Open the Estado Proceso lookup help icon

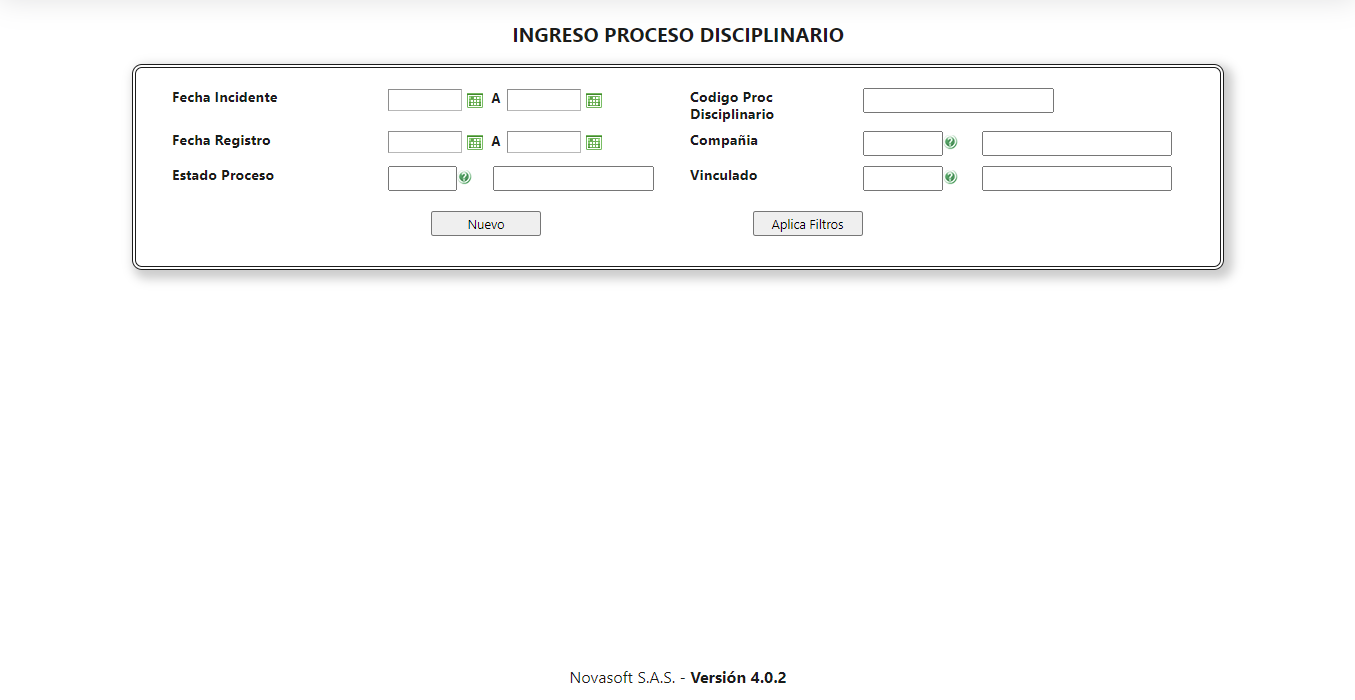[x=464, y=177]
